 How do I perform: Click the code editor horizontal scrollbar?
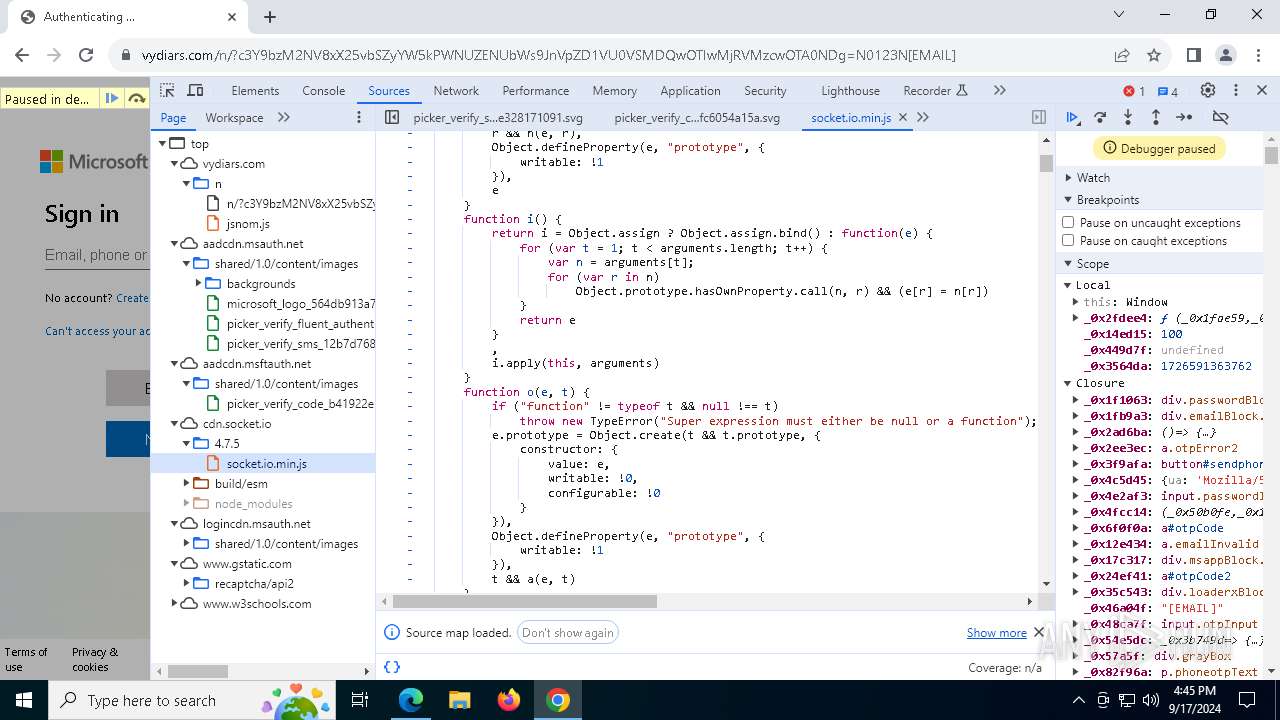point(525,601)
